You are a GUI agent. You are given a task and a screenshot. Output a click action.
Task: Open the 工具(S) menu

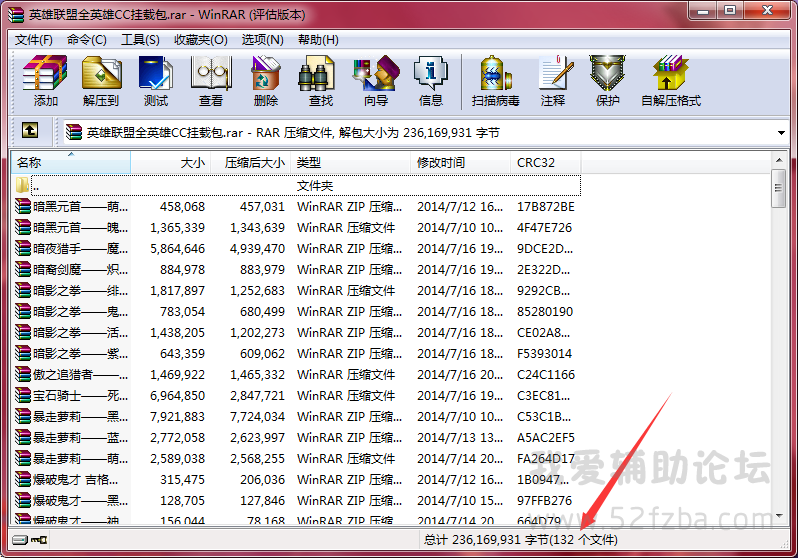pos(140,40)
